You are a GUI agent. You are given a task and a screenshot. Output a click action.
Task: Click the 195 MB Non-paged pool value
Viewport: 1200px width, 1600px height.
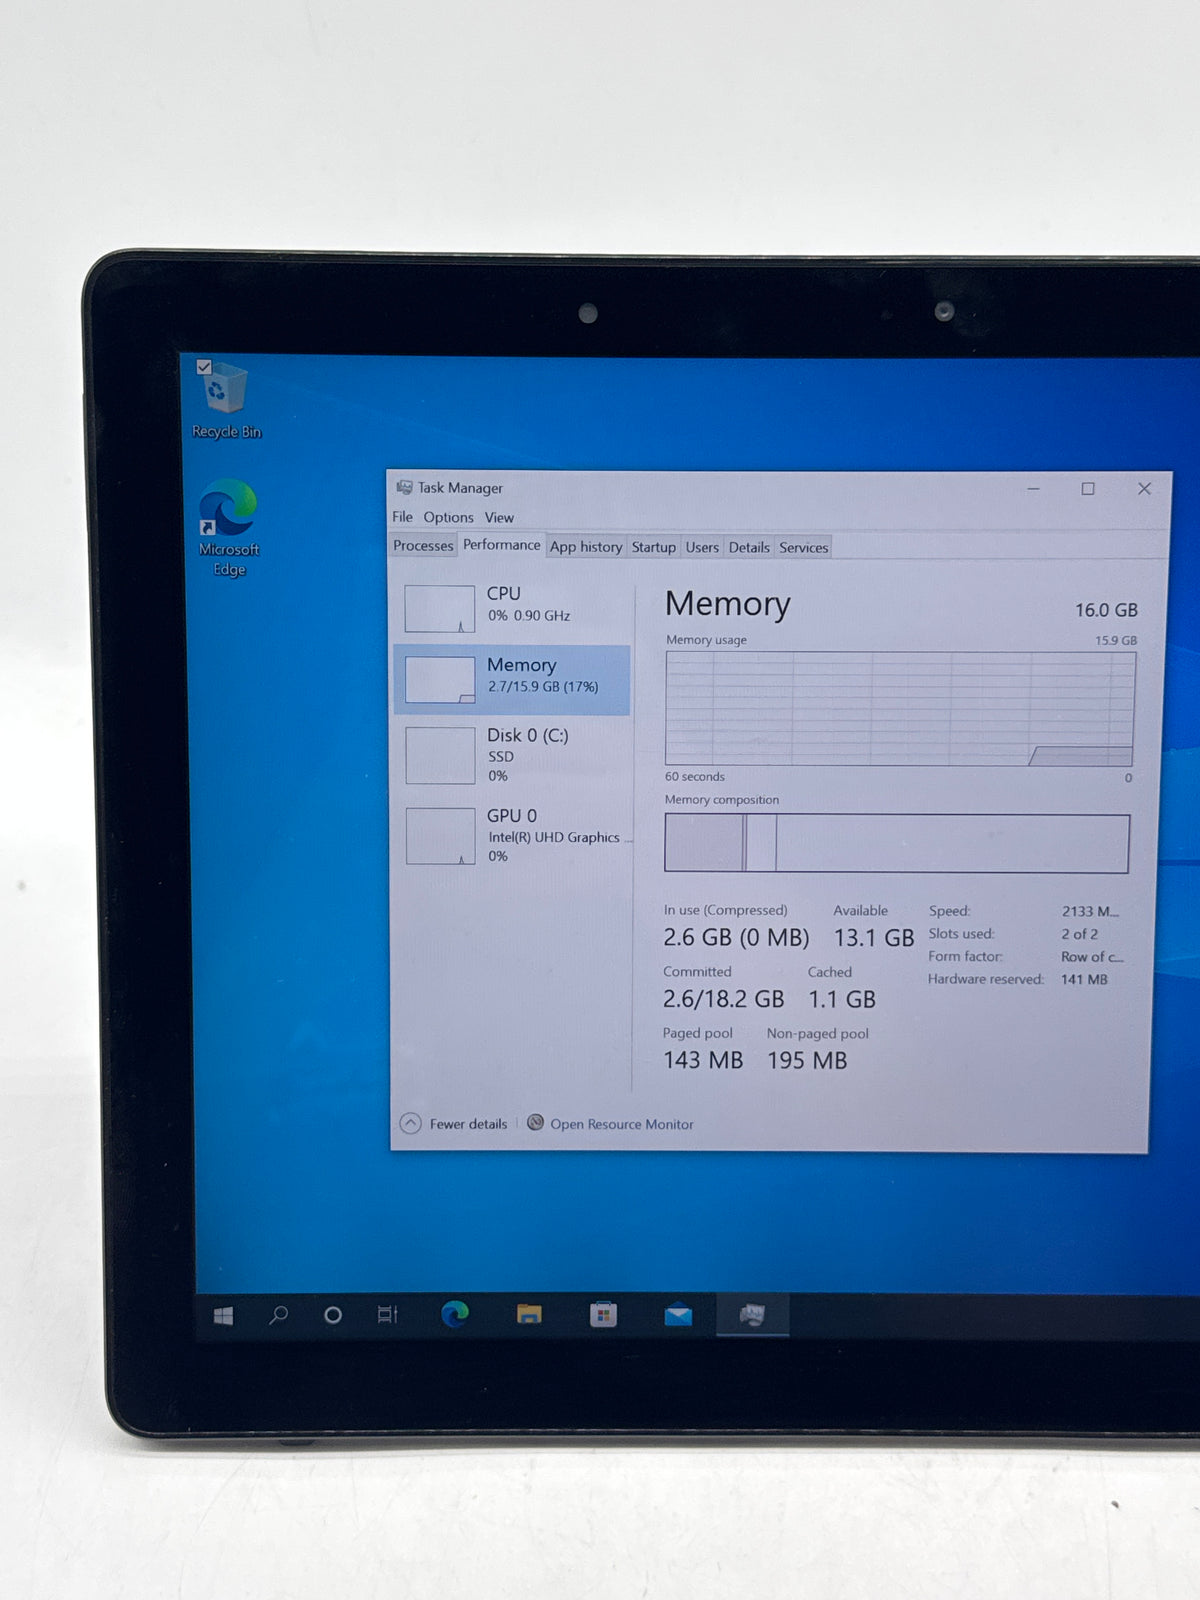[x=807, y=1060]
